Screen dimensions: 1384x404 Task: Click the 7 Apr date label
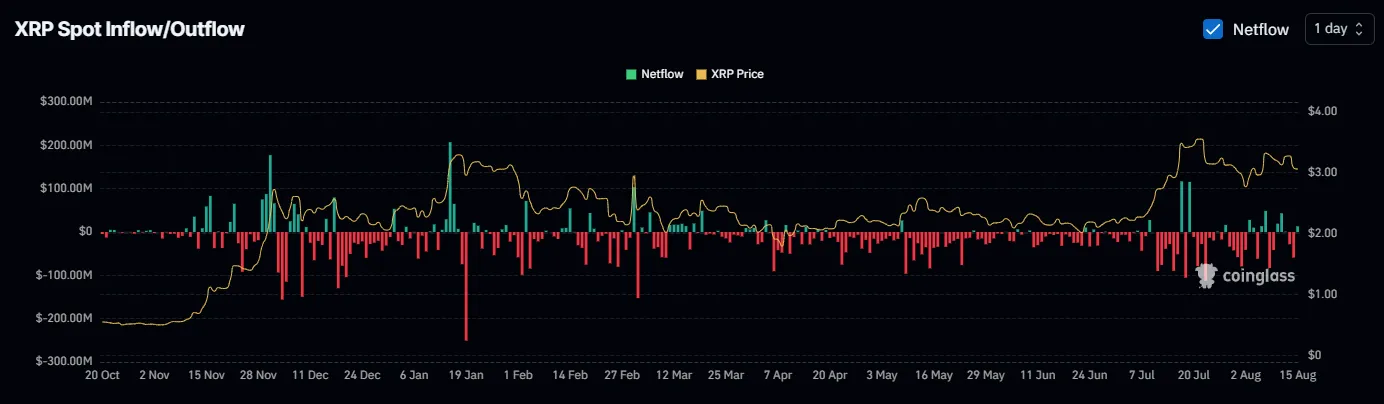coord(777,376)
